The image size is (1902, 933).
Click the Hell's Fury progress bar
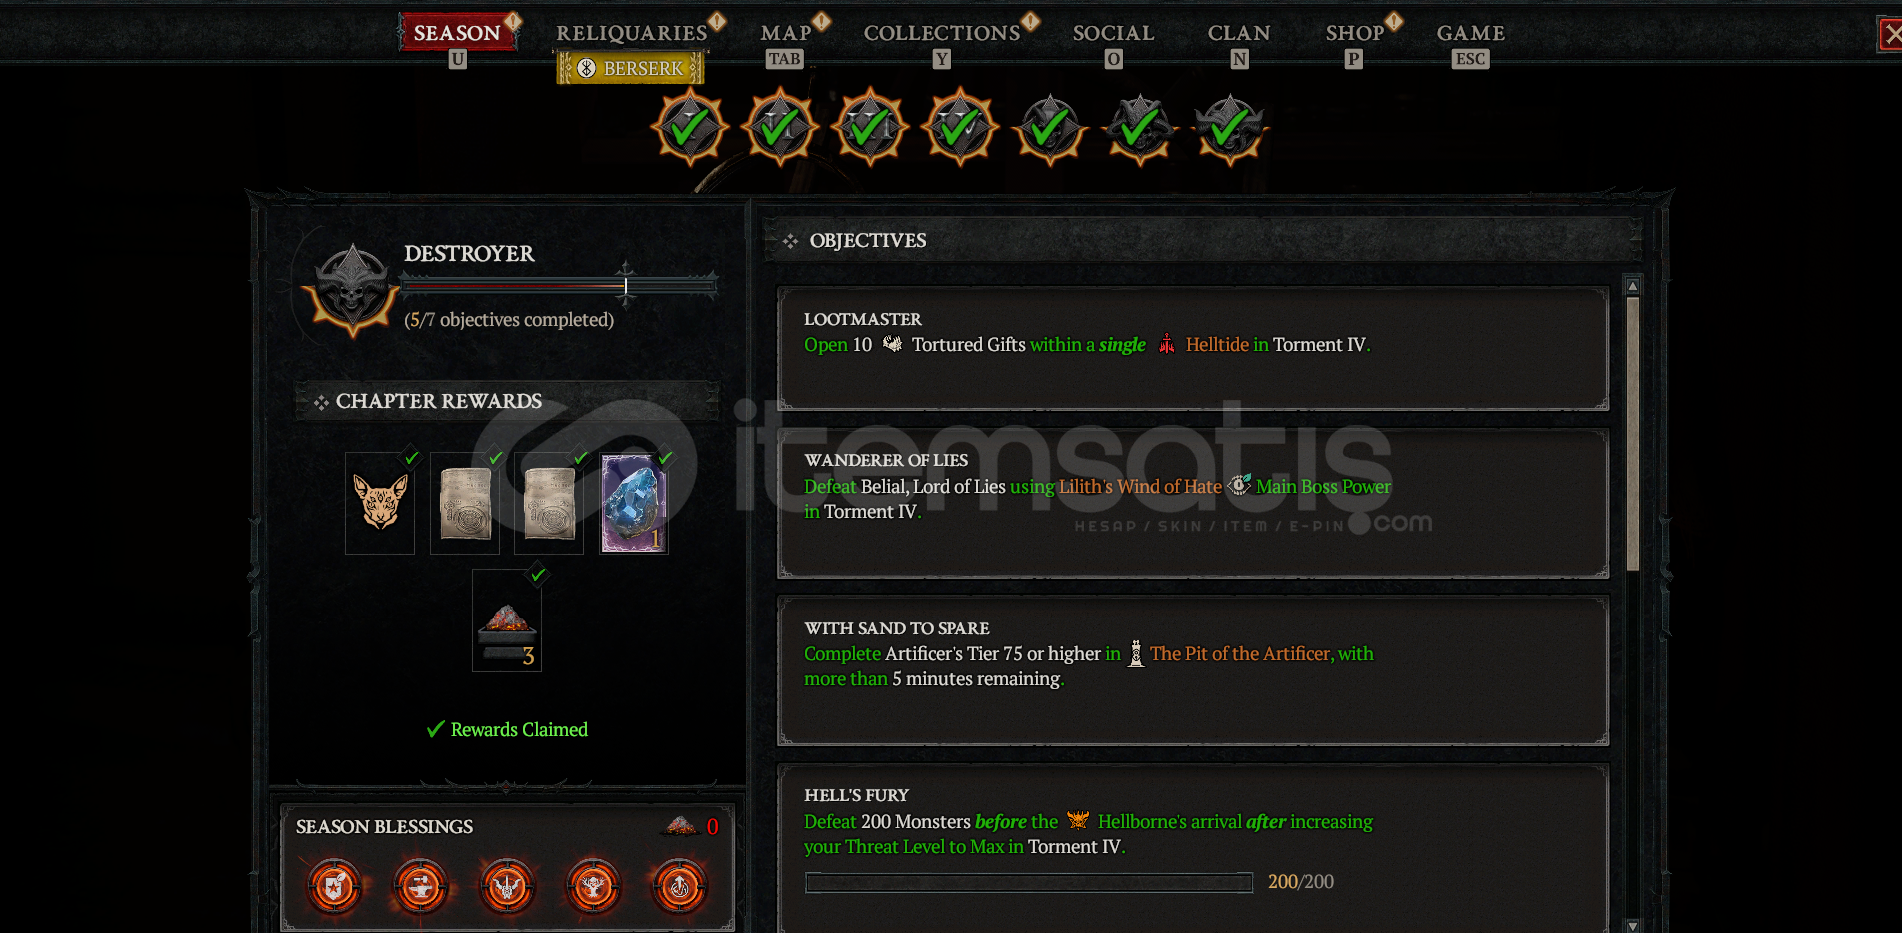[x=1029, y=882]
